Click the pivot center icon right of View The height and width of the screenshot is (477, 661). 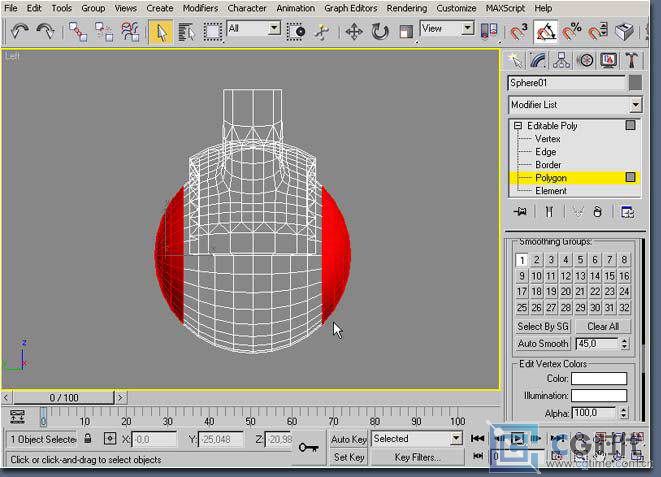click(489, 32)
